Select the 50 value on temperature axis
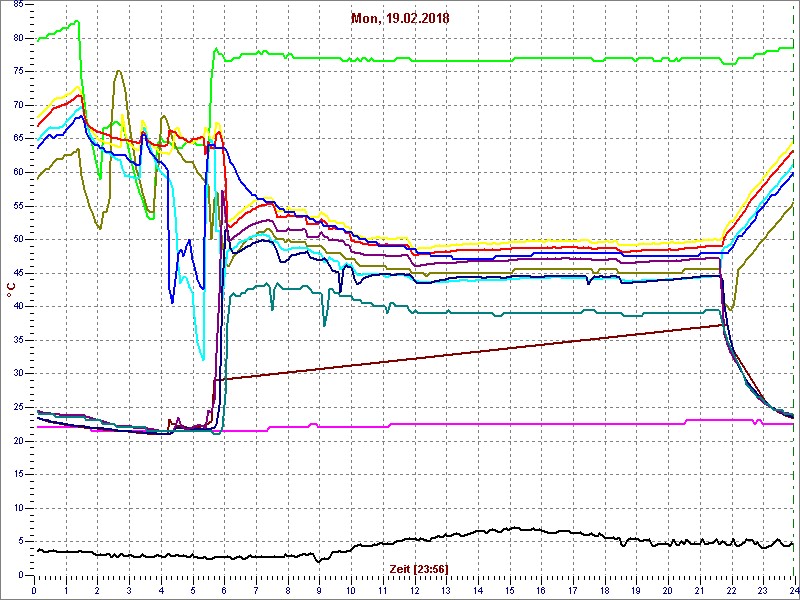Image resolution: width=800 pixels, height=600 pixels. click(17, 239)
